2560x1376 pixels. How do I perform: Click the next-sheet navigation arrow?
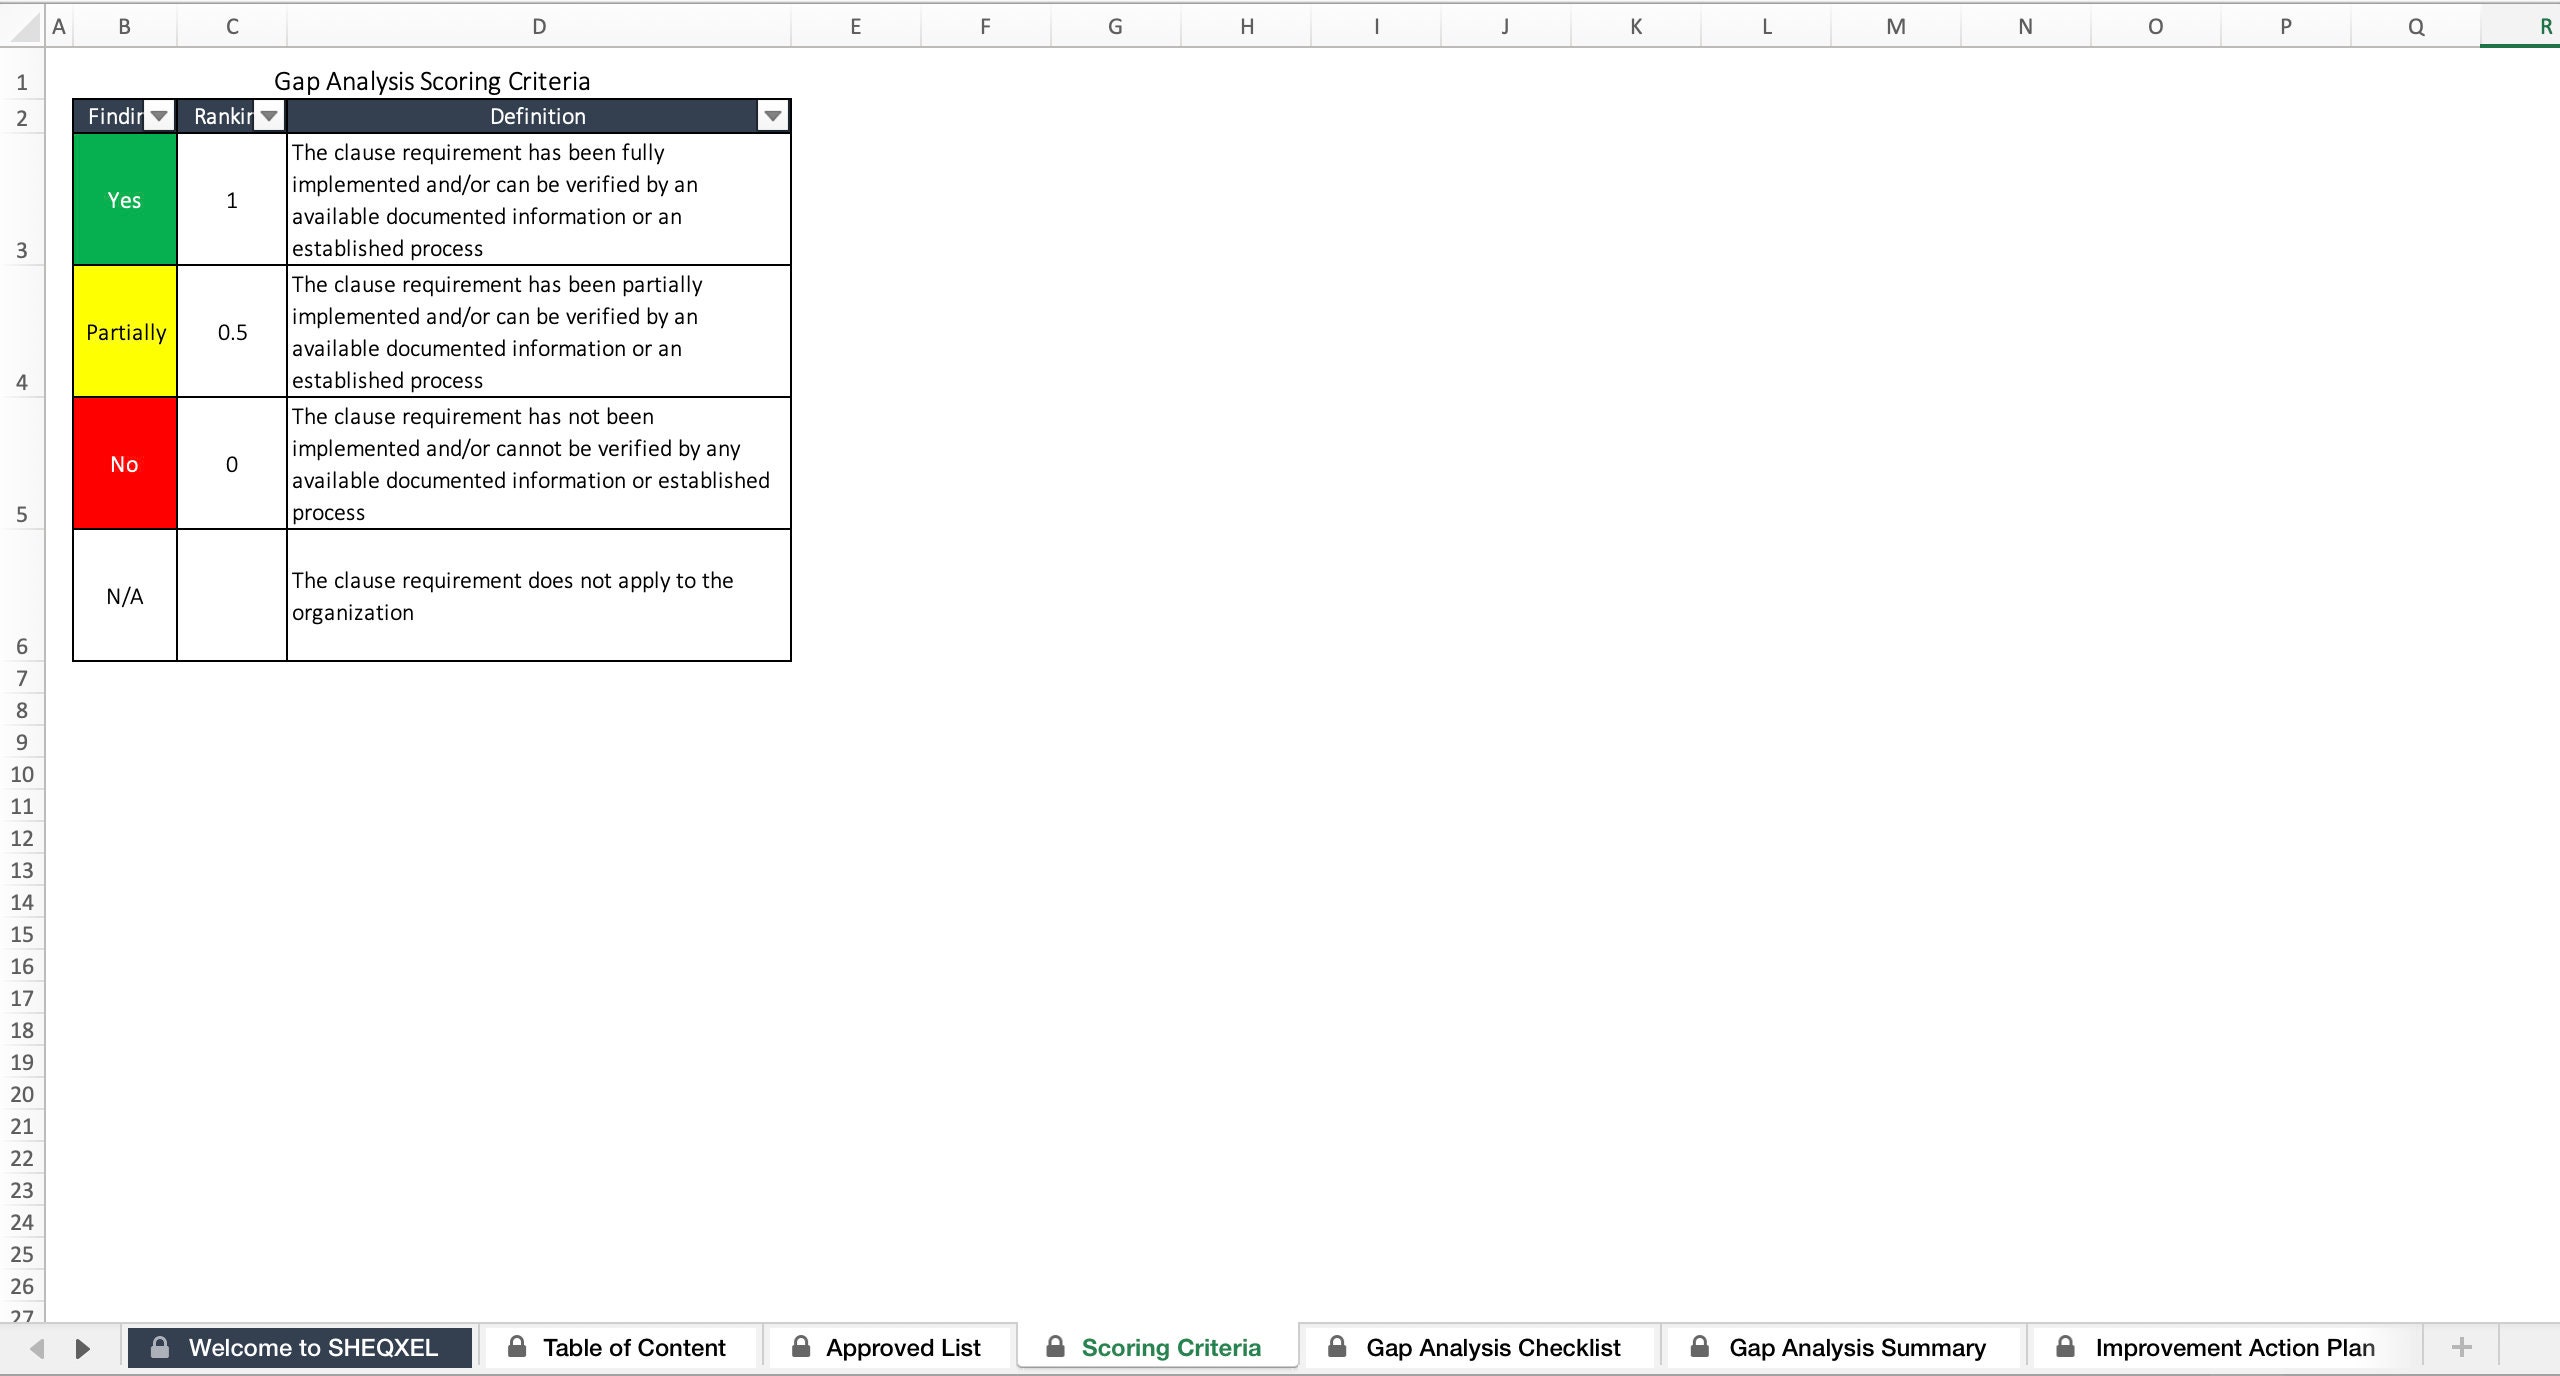[82, 1347]
